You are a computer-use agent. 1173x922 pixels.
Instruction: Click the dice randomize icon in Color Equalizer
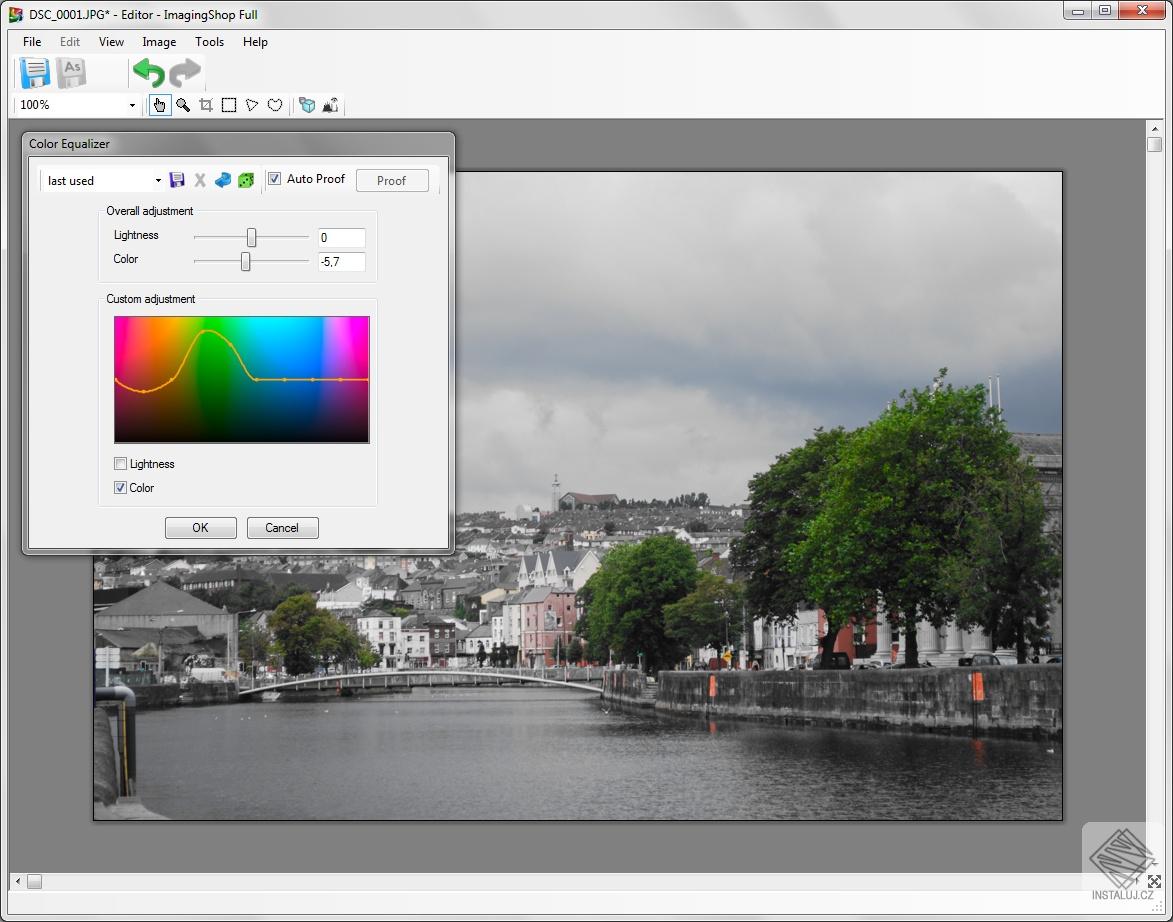[246, 180]
